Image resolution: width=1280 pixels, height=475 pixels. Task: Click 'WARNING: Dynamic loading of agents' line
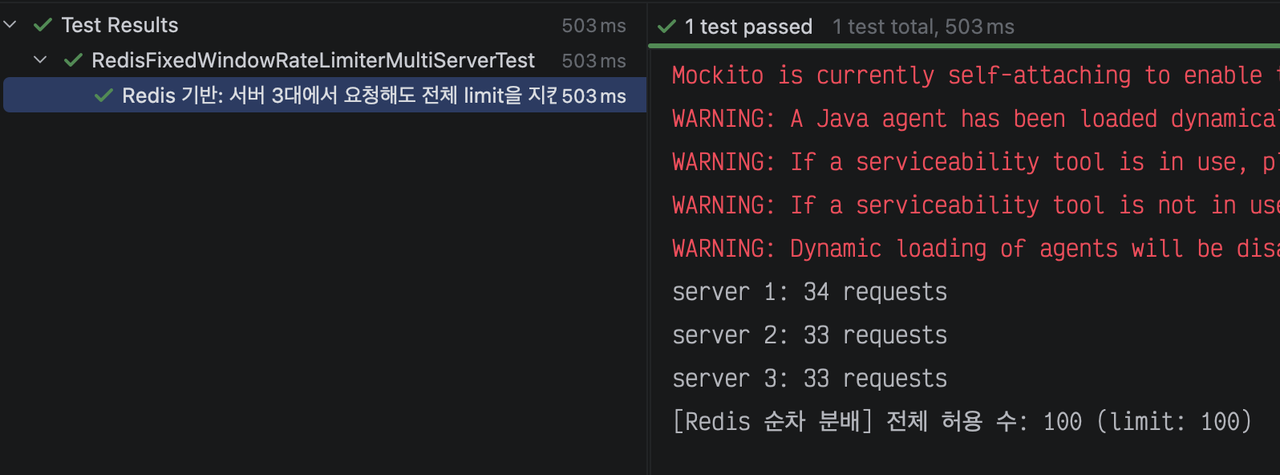pos(975,248)
